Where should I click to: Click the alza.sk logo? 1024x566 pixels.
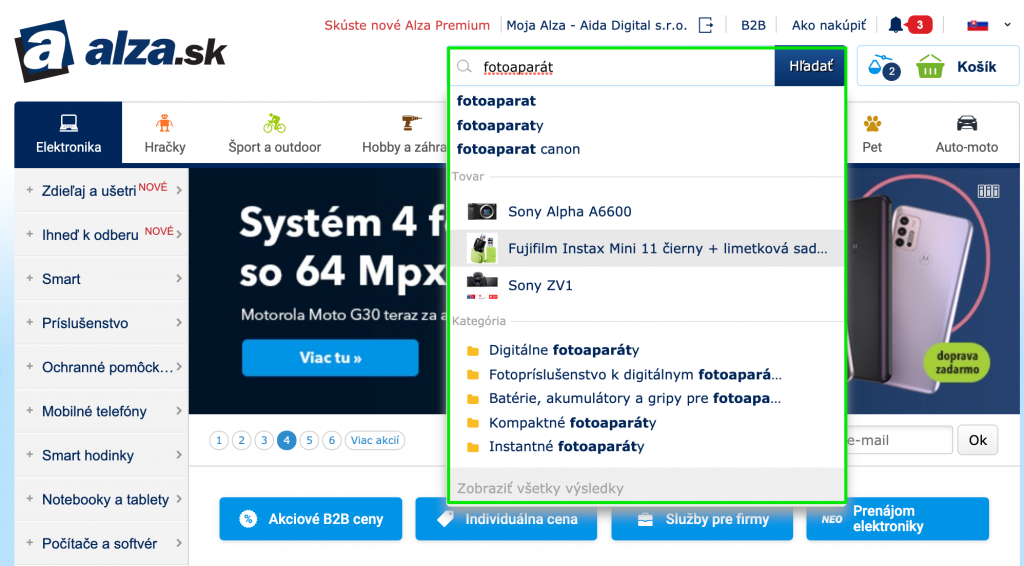coord(121,51)
